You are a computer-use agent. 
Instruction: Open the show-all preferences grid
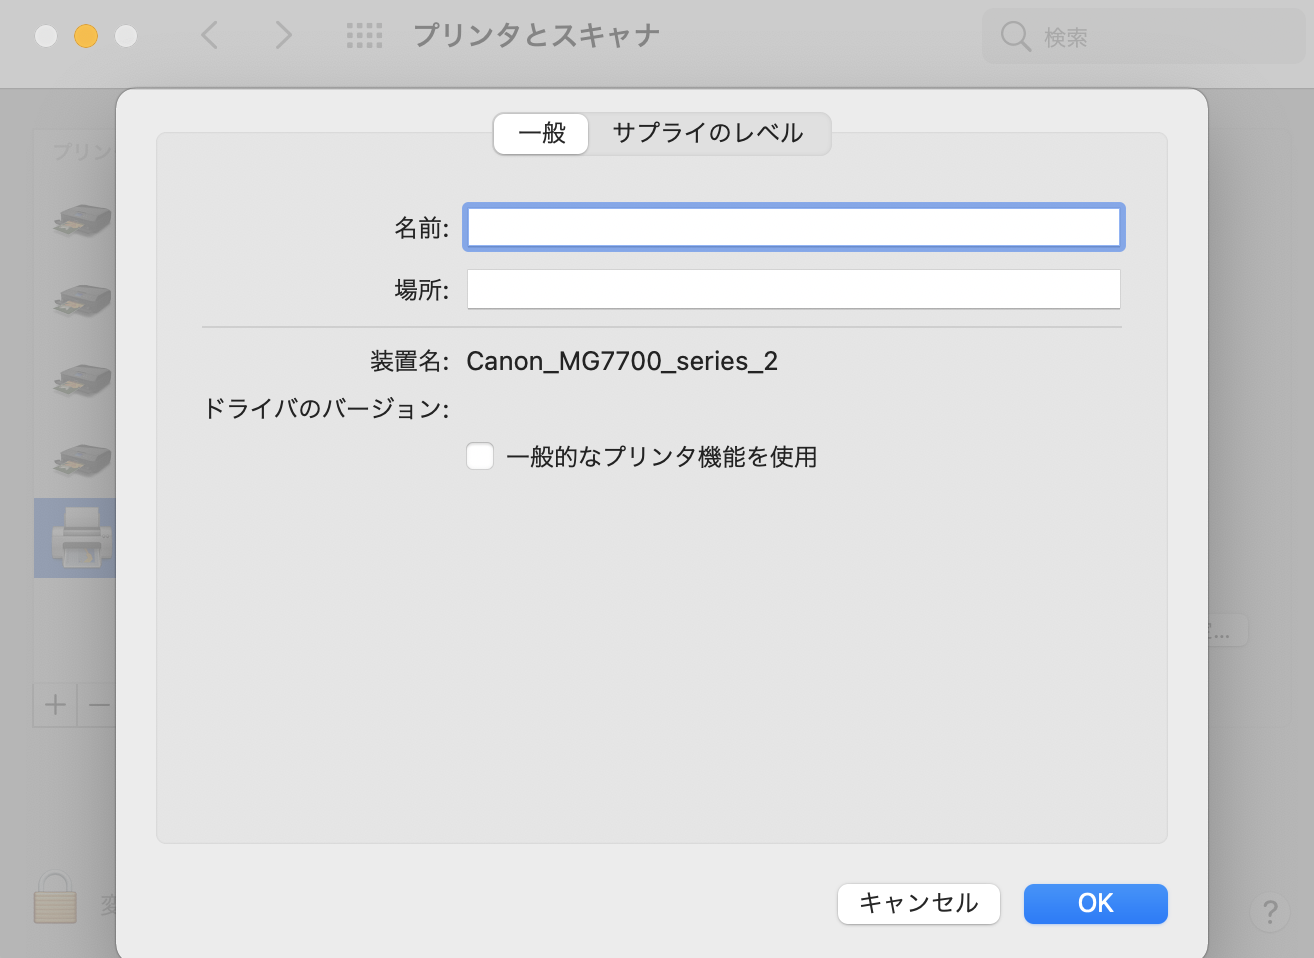[364, 36]
